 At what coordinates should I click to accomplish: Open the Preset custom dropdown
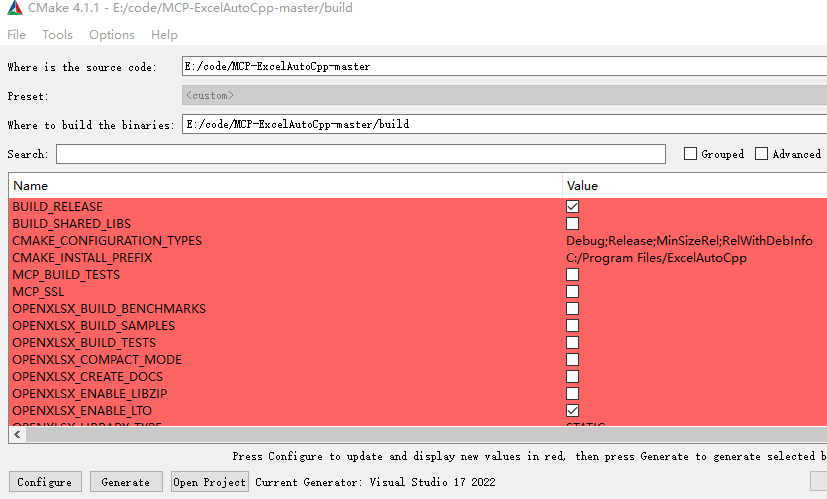504,95
